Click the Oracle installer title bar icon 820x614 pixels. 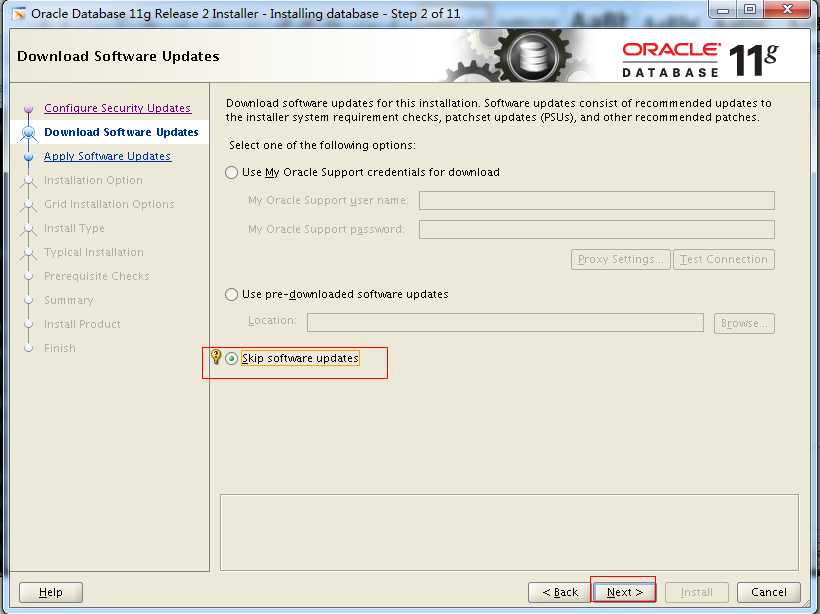(x=19, y=14)
